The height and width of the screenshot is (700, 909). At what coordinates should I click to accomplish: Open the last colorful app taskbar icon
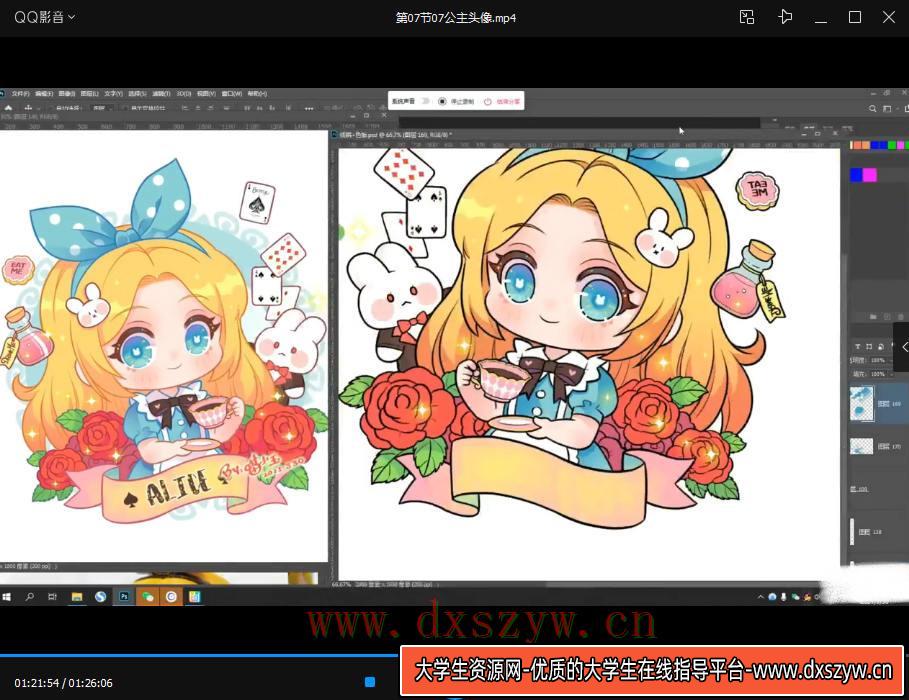[x=194, y=596]
